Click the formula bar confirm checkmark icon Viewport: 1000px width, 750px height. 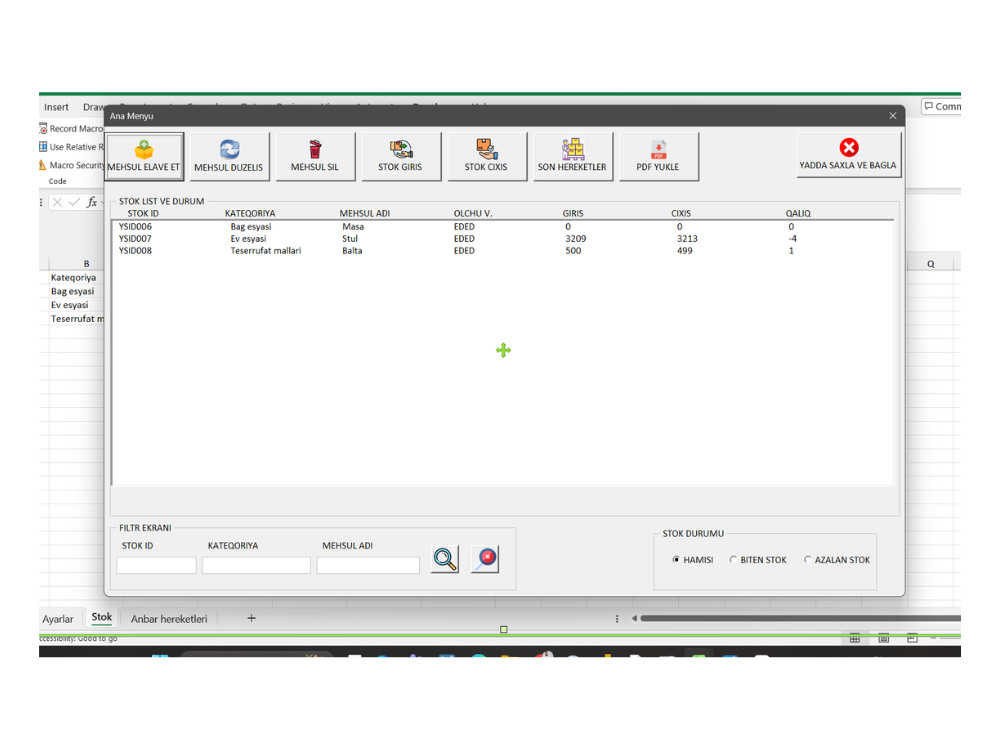pos(74,202)
